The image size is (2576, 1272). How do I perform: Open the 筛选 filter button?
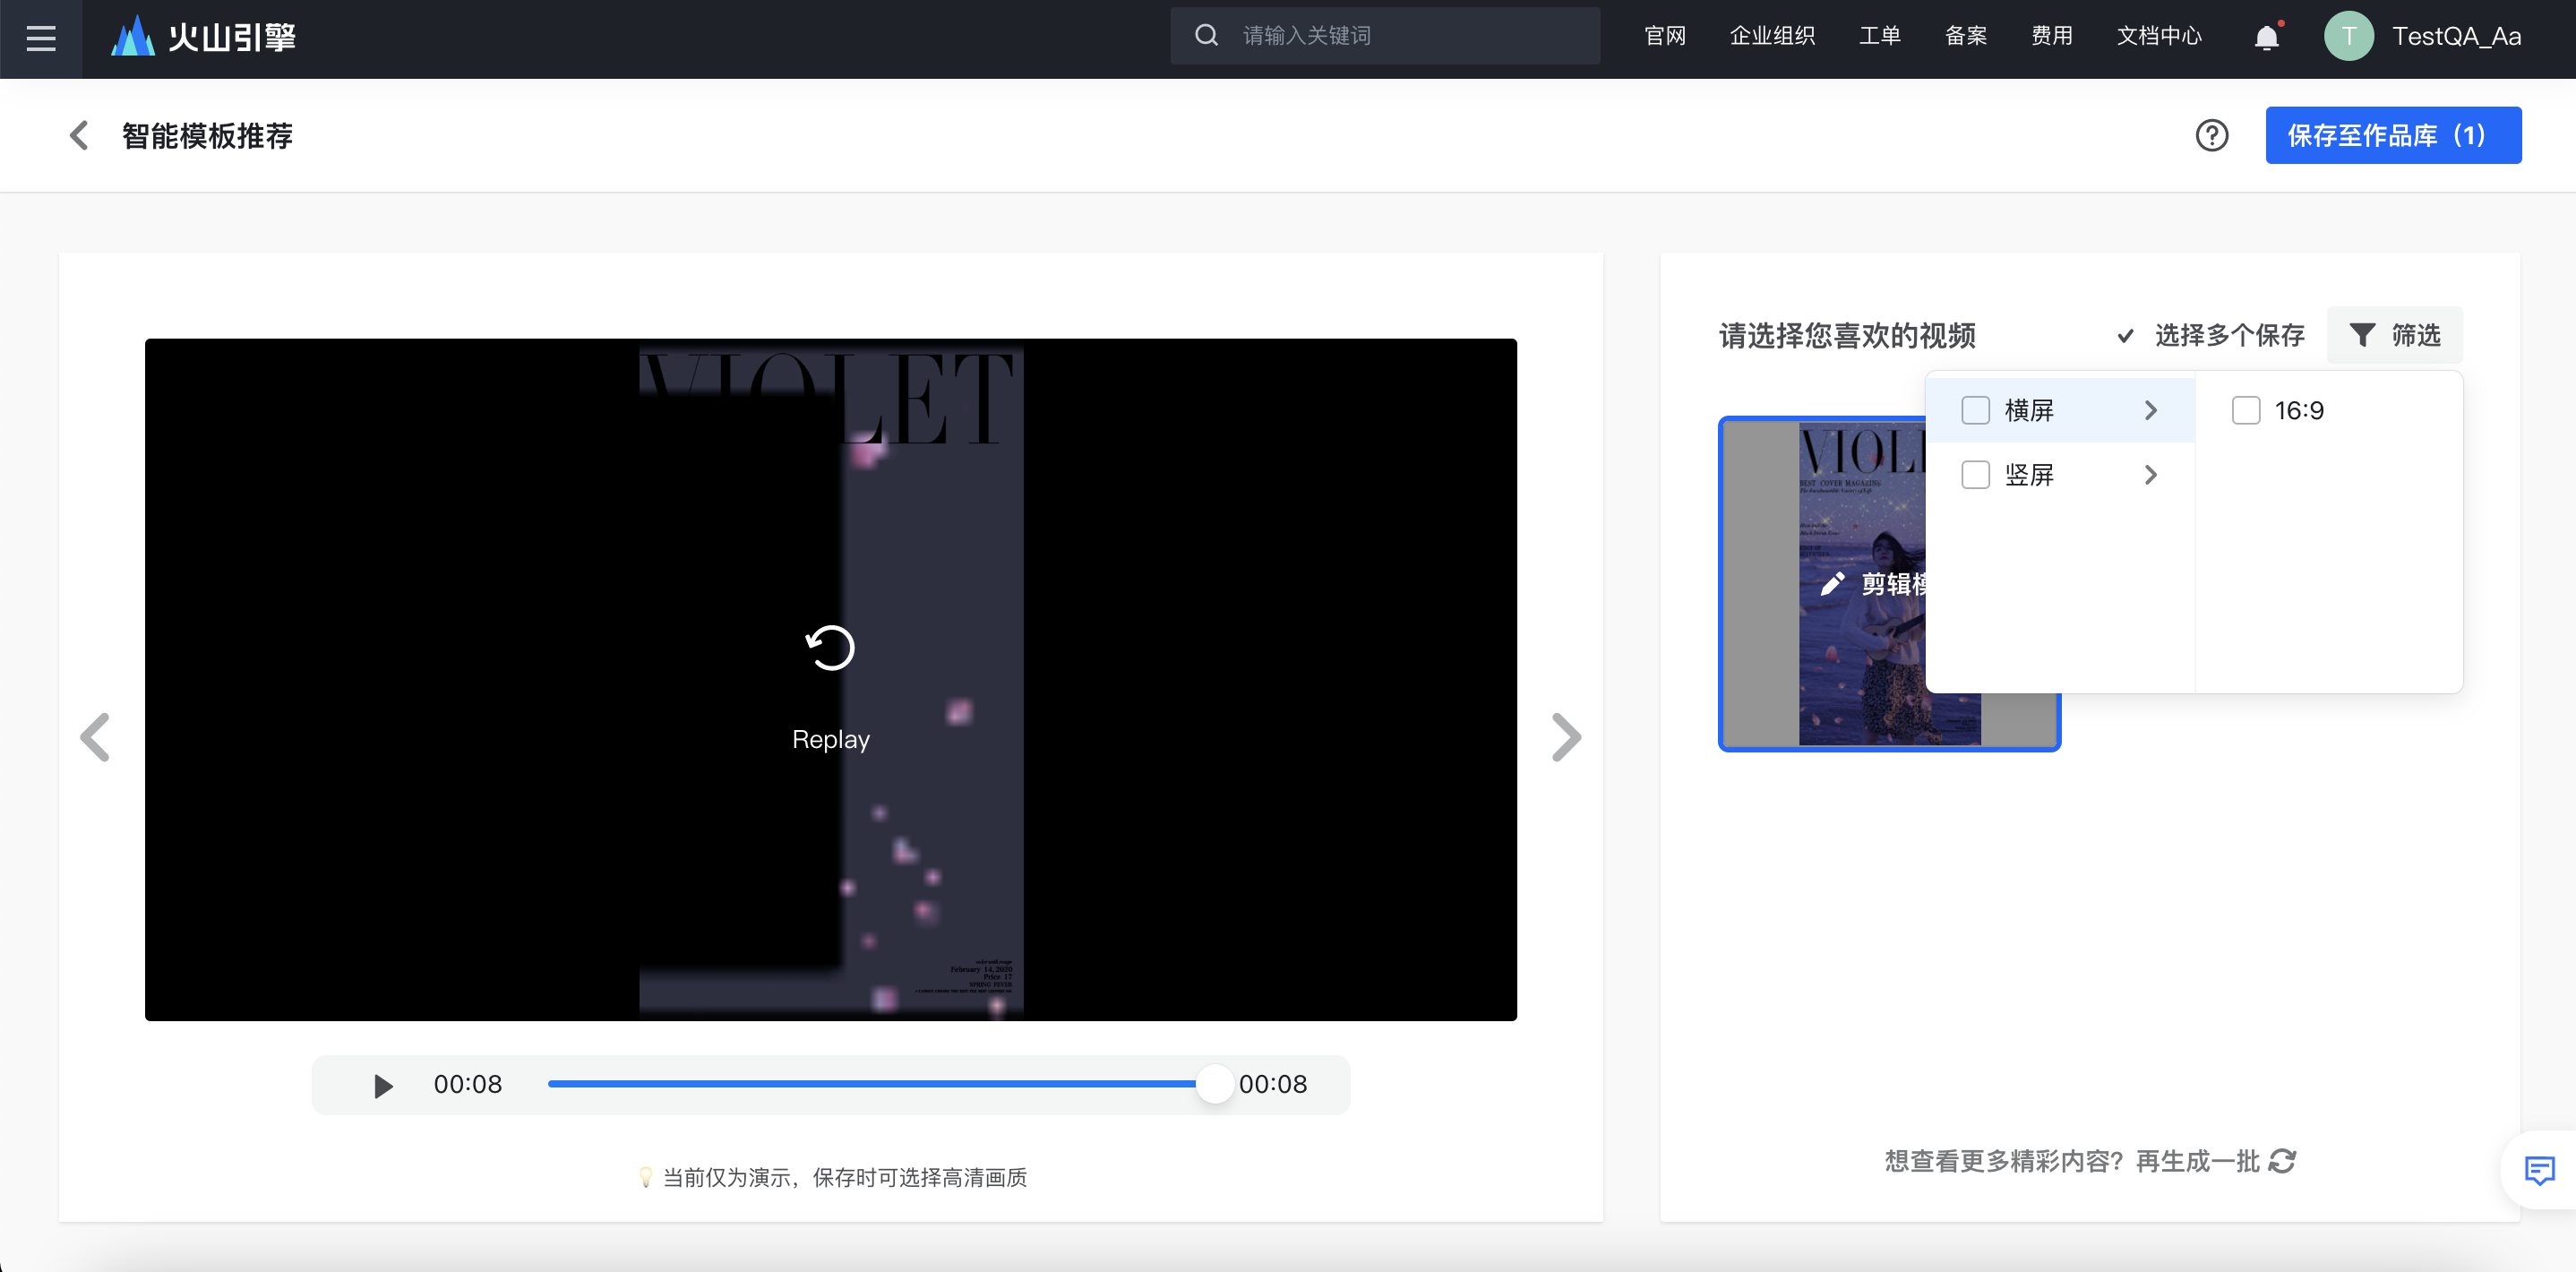[2394, 335]
